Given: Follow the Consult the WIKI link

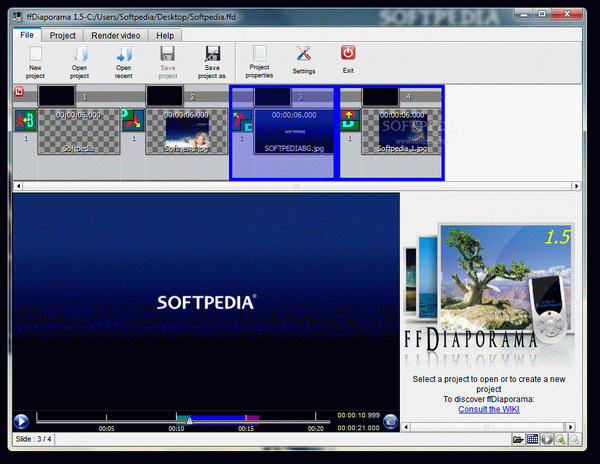Looking at the screenshot, I should tap(489, 409).
